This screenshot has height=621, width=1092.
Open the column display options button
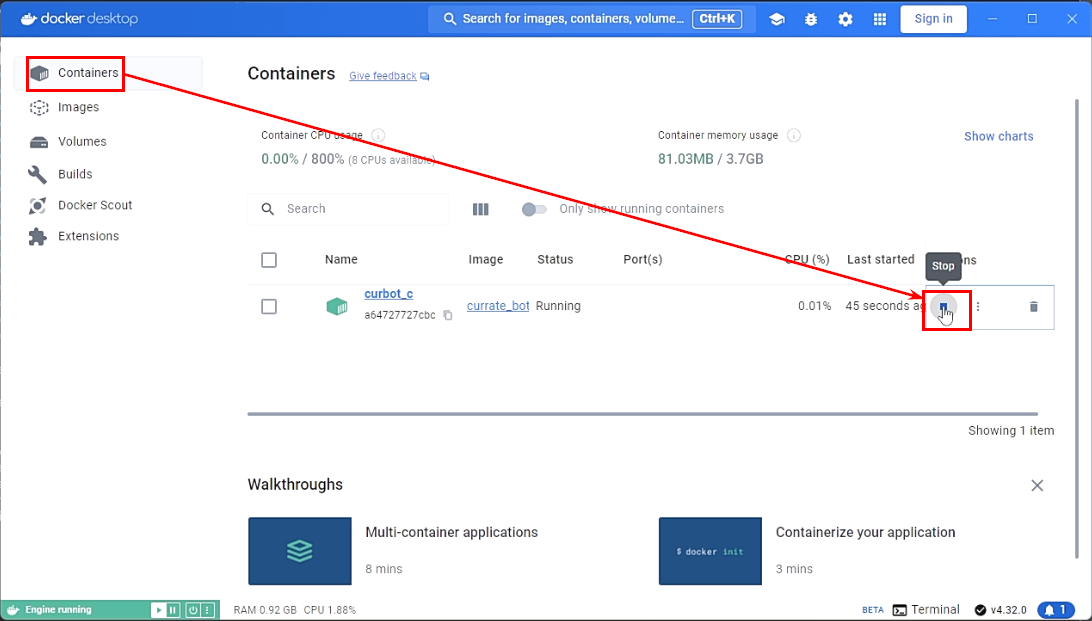pos(481,209)
